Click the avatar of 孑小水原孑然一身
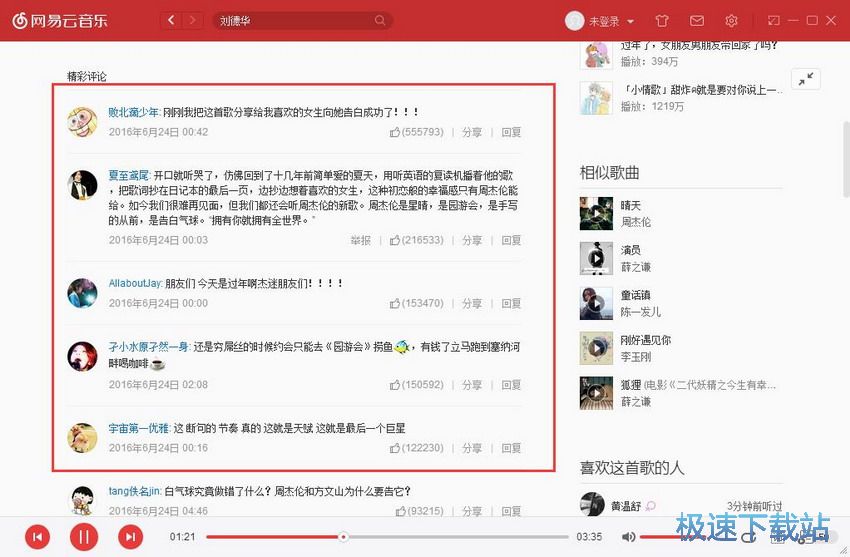 pos(82,357)
